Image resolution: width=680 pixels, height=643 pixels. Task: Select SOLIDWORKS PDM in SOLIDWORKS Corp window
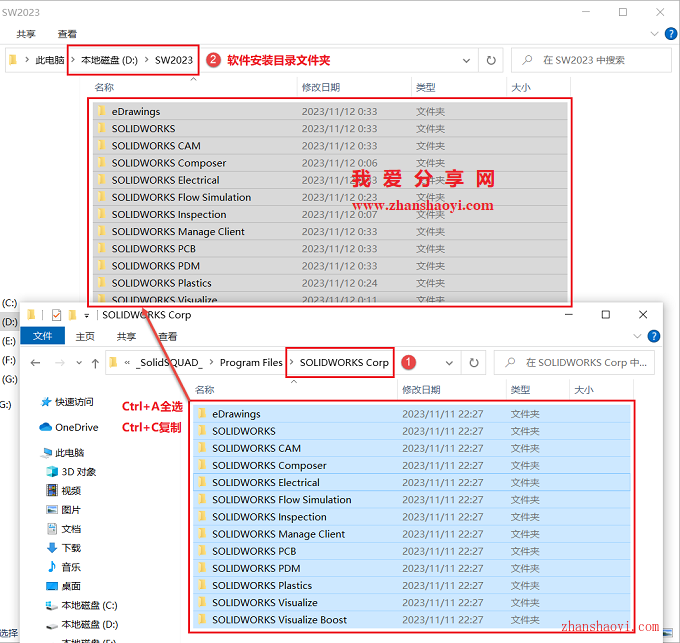coord(412,568)
